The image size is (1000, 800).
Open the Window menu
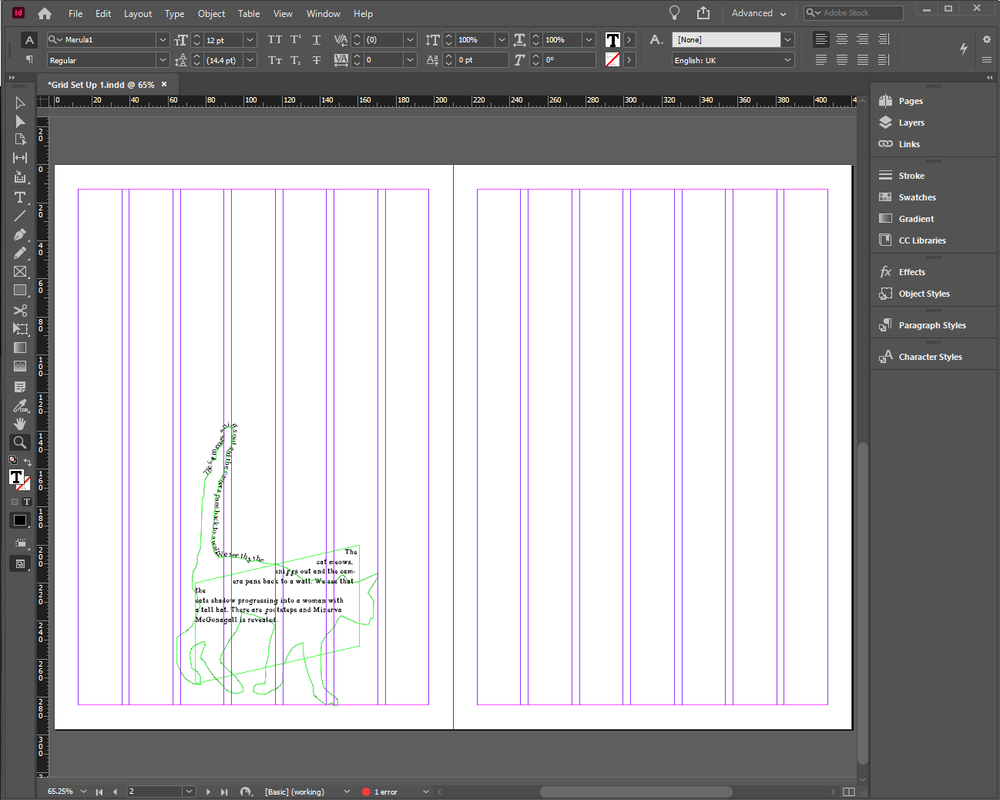pos(323,14)
